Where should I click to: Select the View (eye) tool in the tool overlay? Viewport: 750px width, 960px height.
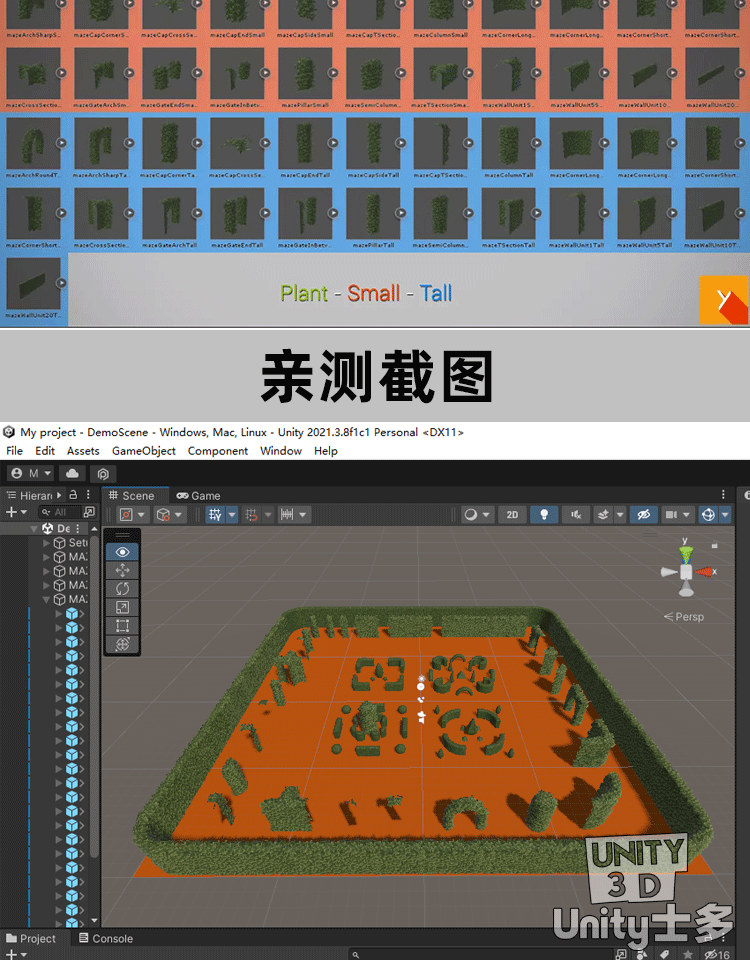tap(122, 552)
